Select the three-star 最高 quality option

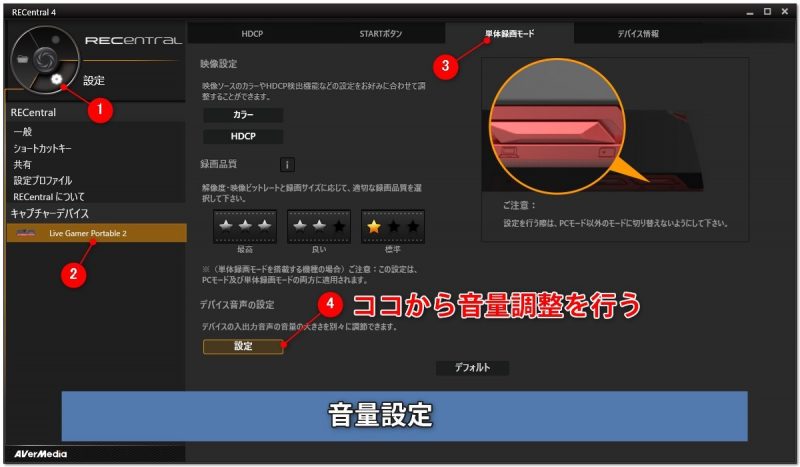coord(245,226)
